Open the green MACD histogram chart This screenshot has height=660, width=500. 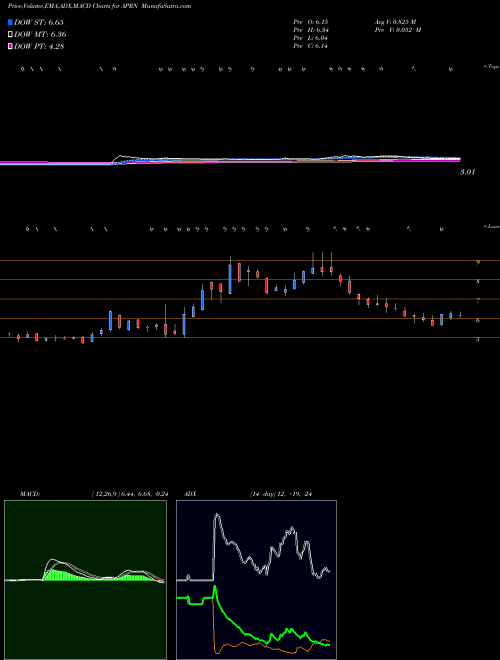[x=85, y=580]
